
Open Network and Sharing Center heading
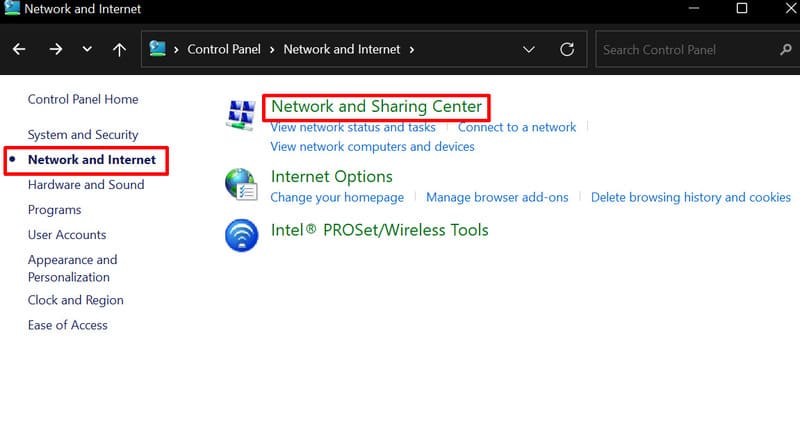[377, 106]
